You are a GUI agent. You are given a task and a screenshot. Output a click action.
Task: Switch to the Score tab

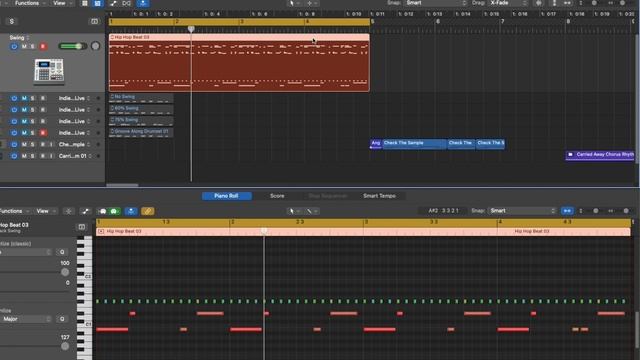(x=277, y=196)
